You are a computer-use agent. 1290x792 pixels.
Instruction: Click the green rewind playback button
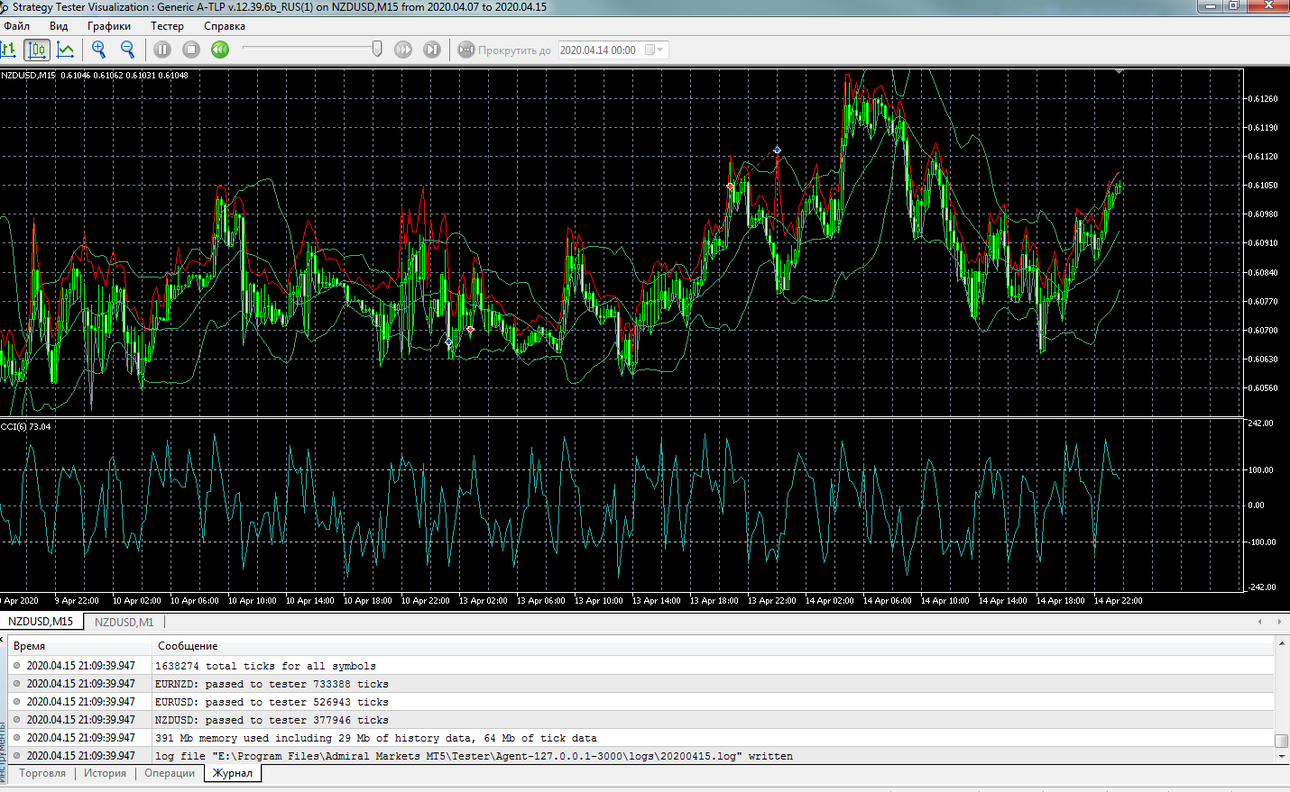pyautogui.click(x=220, y=49)
